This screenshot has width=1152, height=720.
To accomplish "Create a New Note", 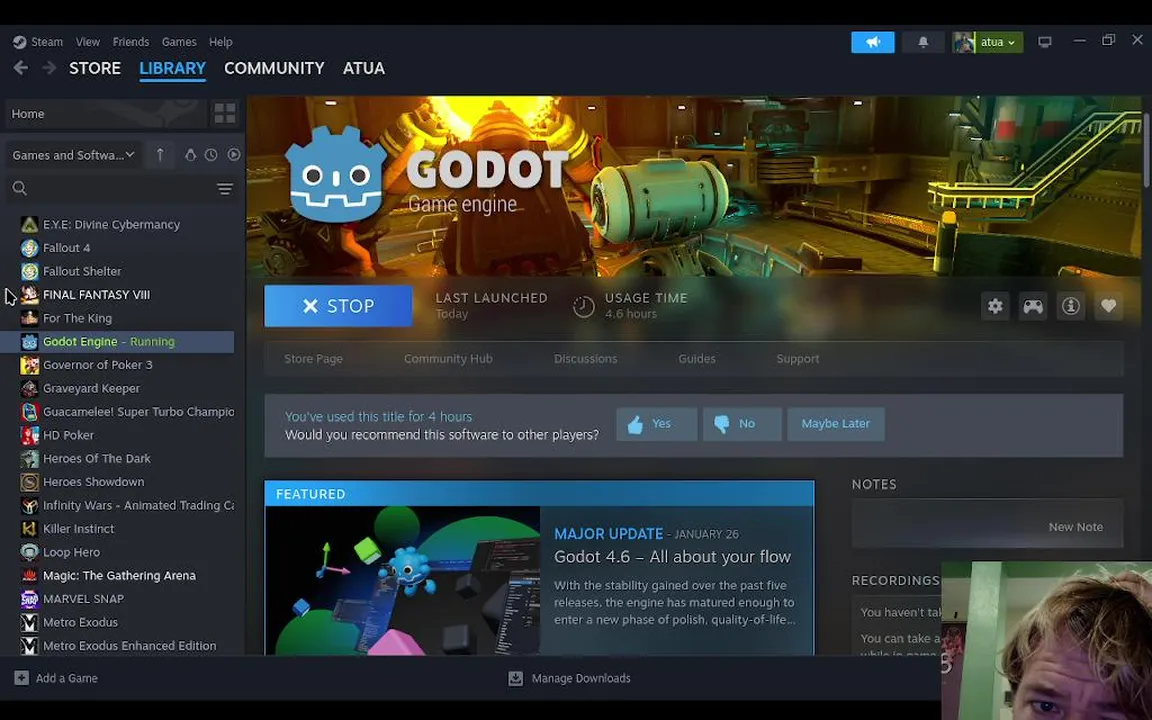I will pos(1075,527).
